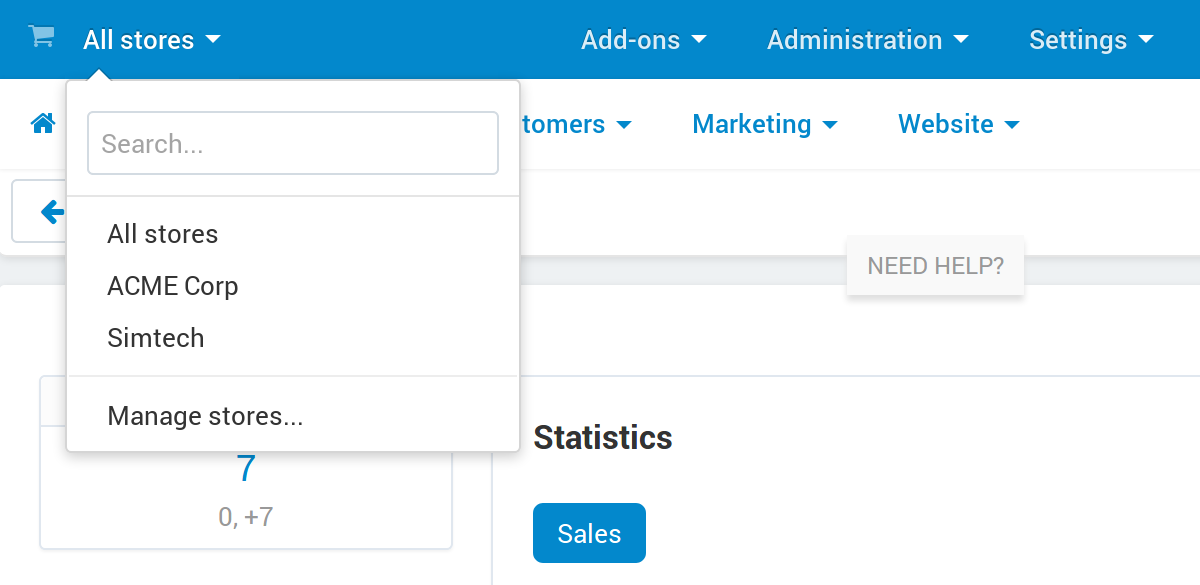Click the Statistics heading
Viewport: 1200px width, 585px height.
pos(603,437)
